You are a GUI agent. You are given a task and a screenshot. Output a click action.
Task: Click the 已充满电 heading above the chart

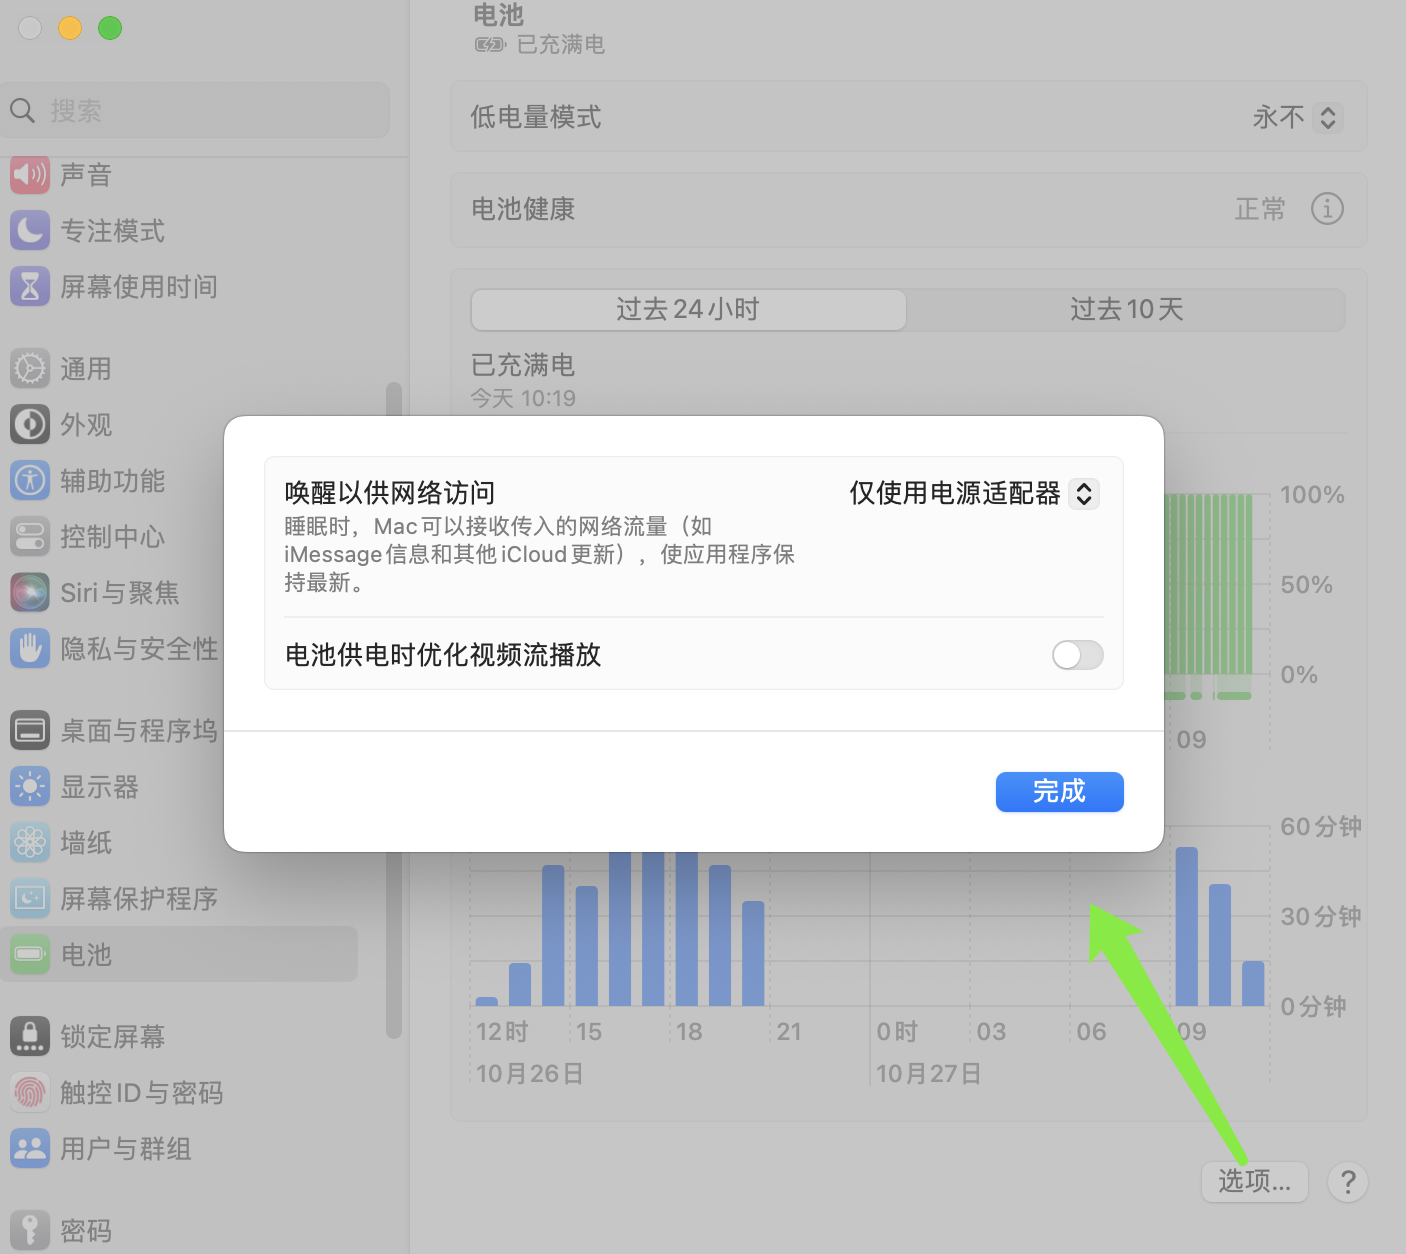point(523,365)
